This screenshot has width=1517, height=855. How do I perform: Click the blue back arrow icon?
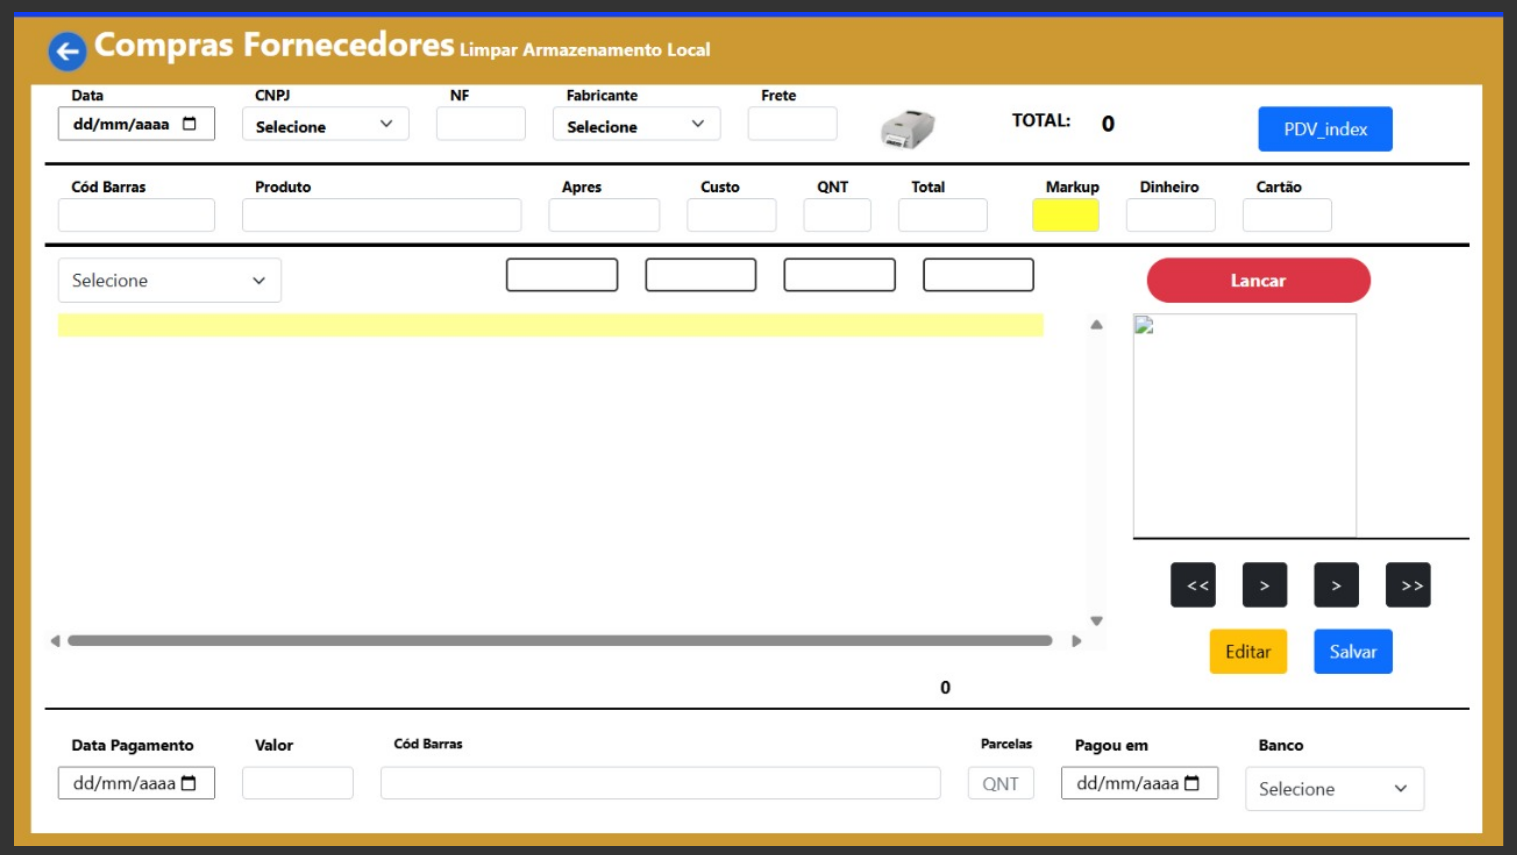point(67,51)
